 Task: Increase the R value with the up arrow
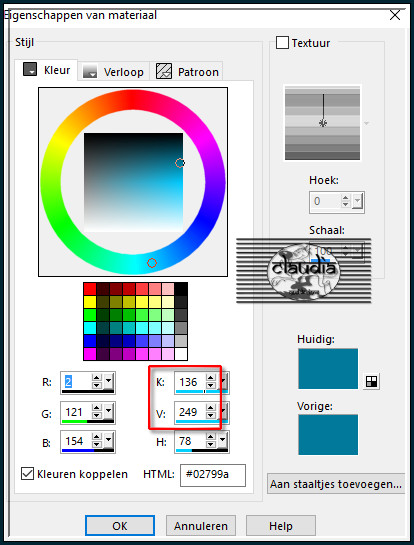tap(97, 378)
